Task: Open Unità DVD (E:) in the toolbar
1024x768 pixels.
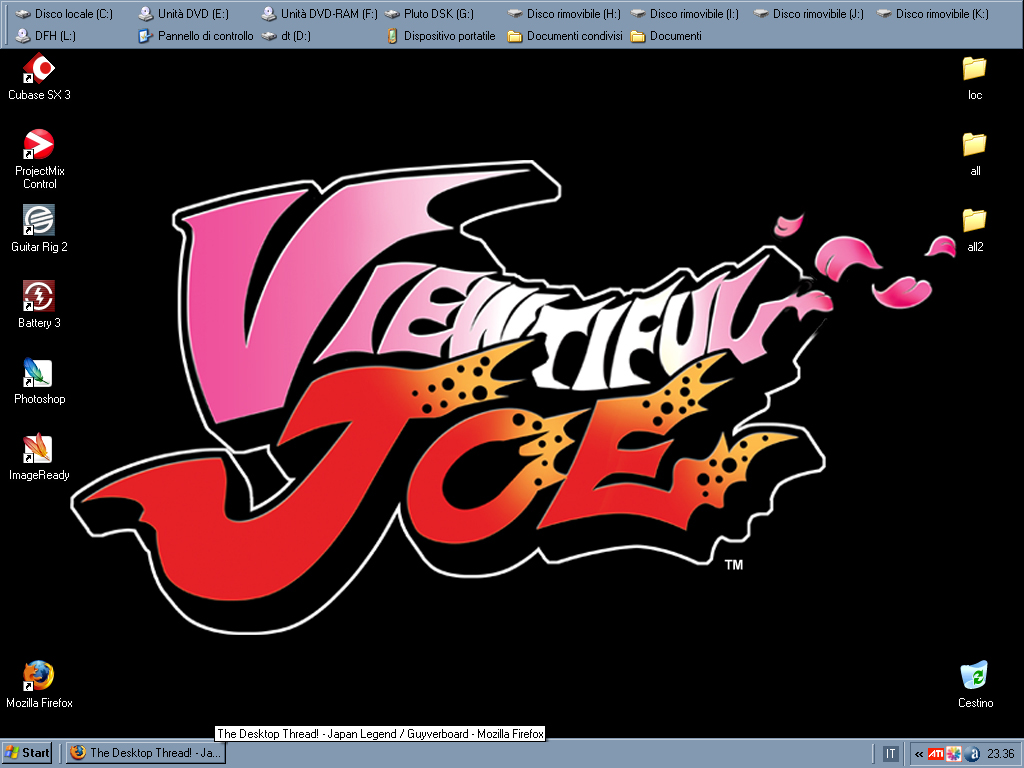Action: coord(184,14)
